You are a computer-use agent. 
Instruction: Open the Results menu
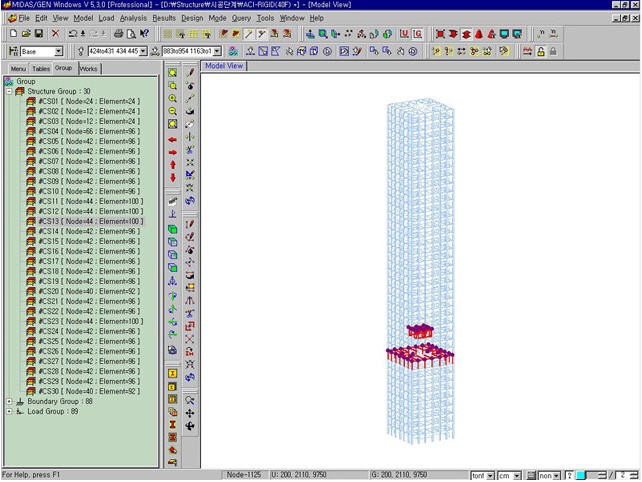click(x=164, y=18)
